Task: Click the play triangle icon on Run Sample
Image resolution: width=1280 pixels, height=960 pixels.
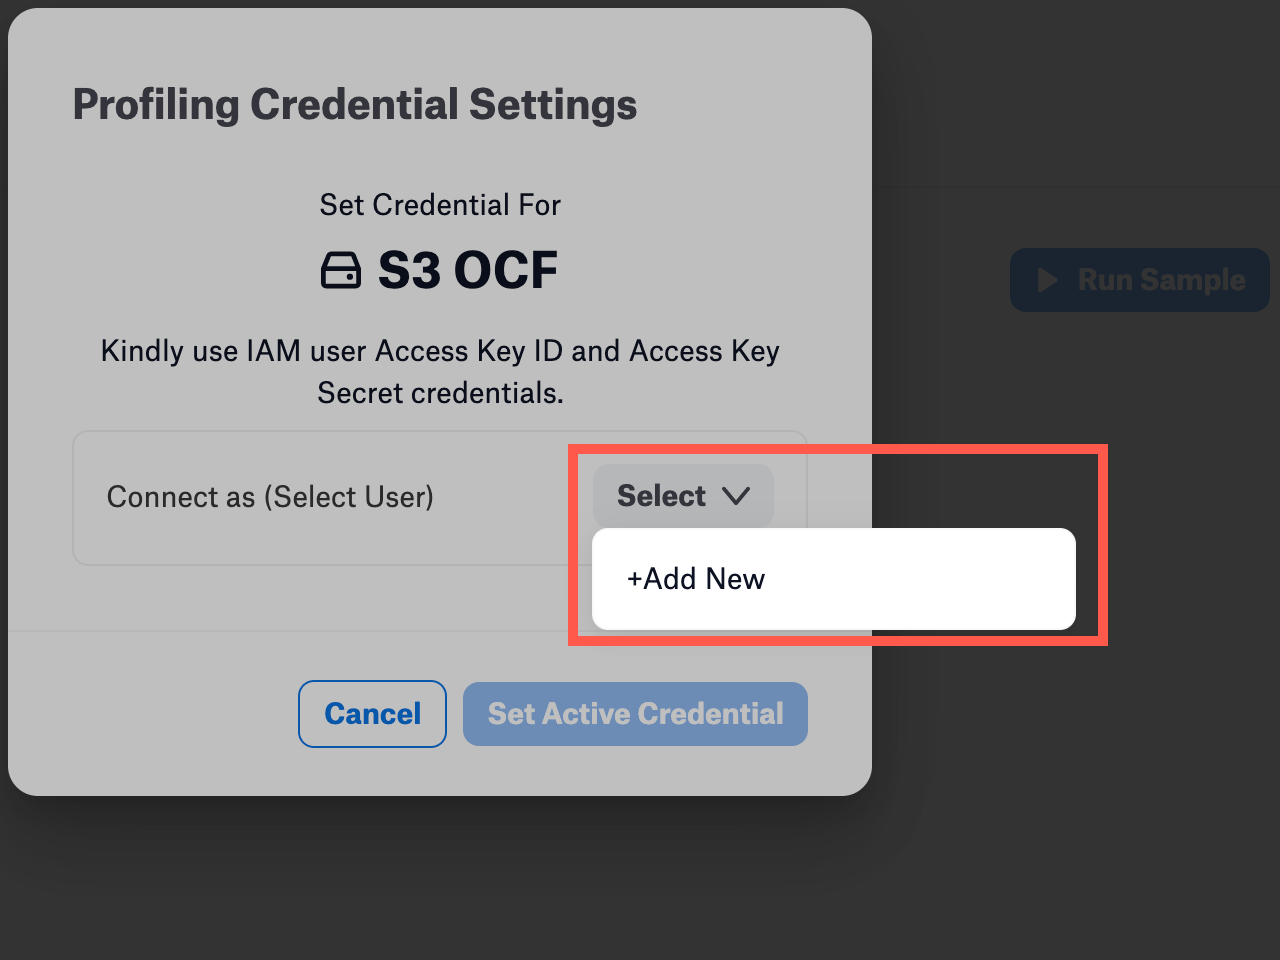Action: click(x=1048, y=280)
